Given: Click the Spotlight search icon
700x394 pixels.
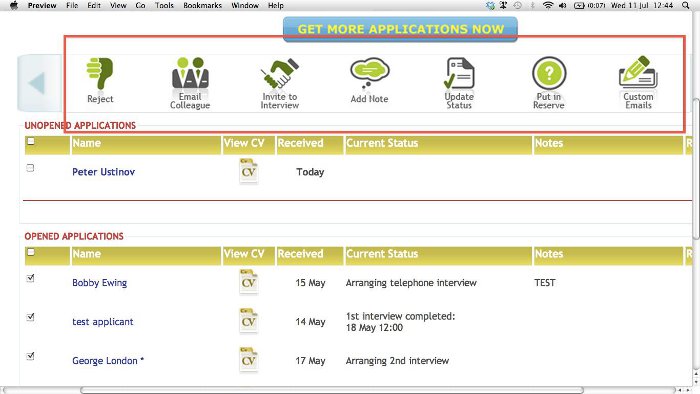Looking at the screenshot, I should click(x=685, y=5).
